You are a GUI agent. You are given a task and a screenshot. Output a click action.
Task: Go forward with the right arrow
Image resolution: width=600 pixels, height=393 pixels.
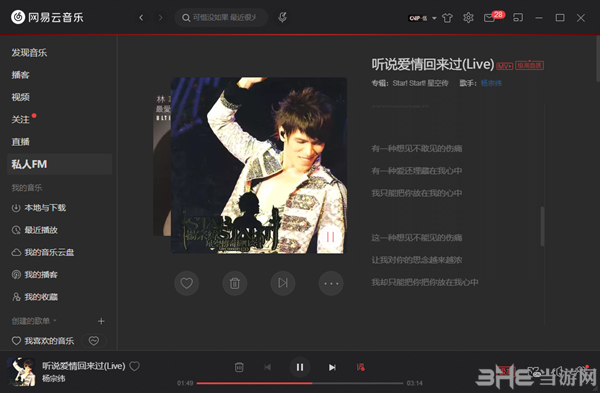tap(160, 18)
